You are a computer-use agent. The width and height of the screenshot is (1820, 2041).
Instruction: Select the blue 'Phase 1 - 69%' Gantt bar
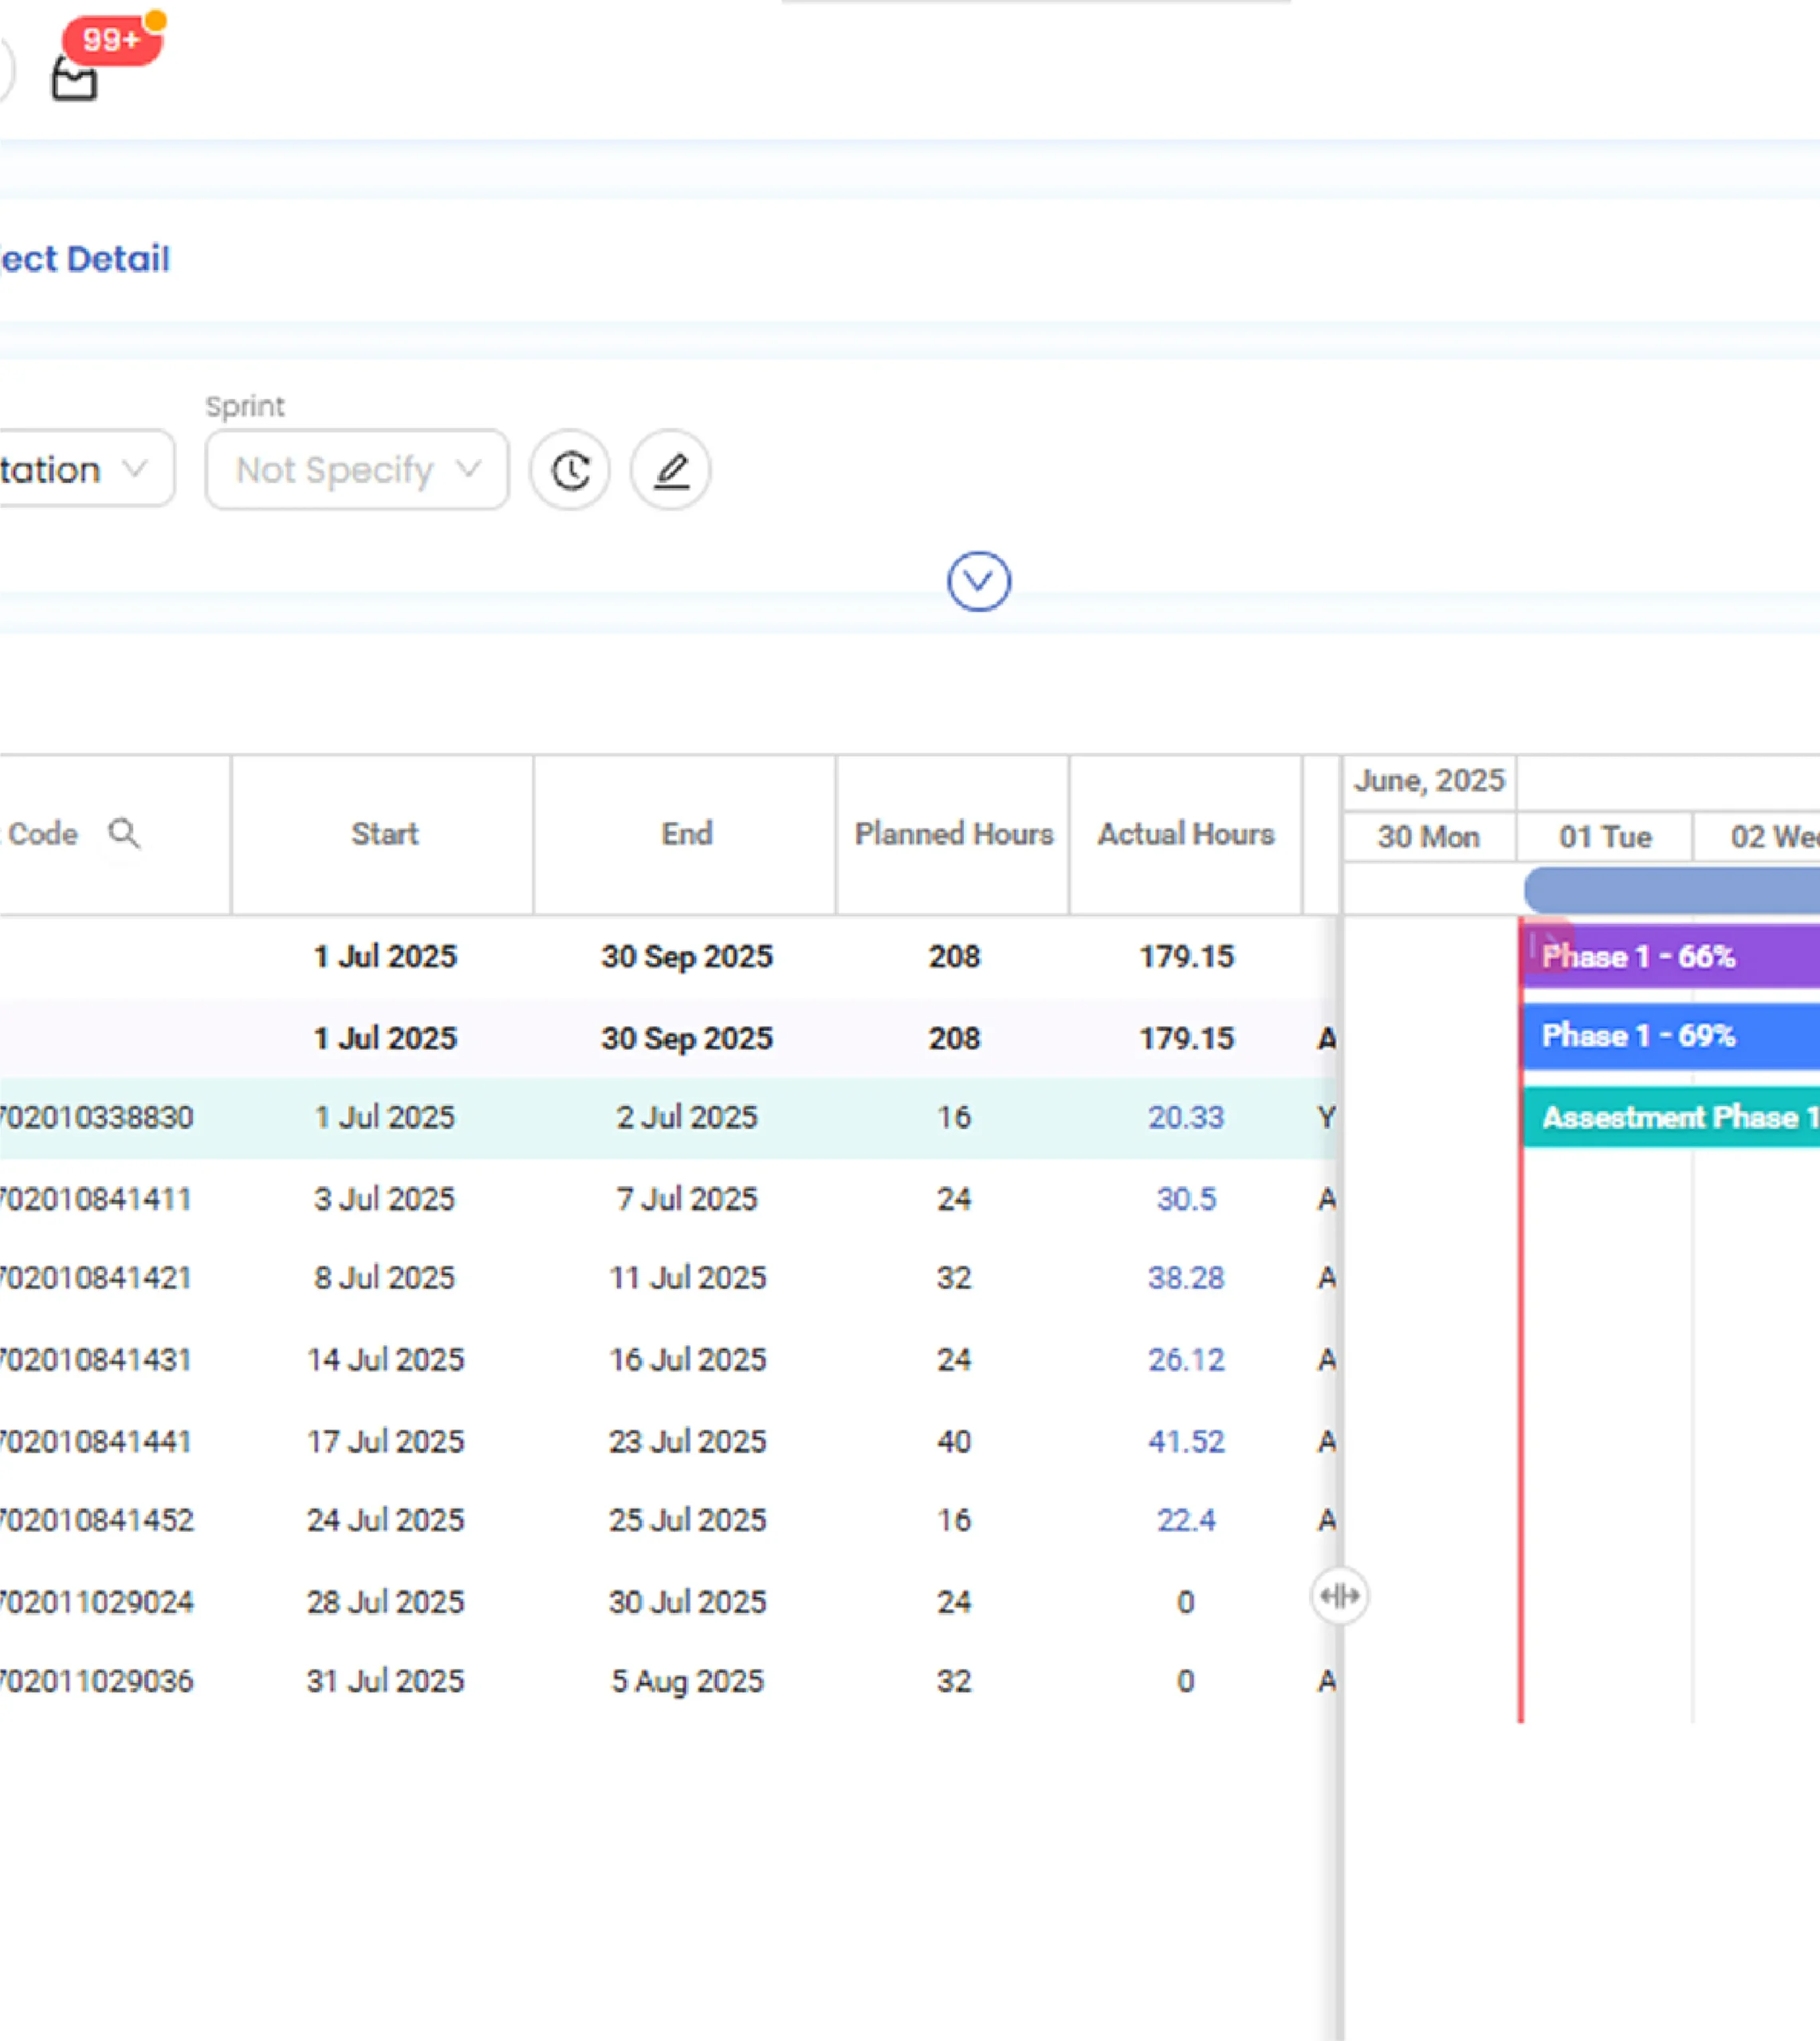pyautogui.click(x=1669, y=1036)
